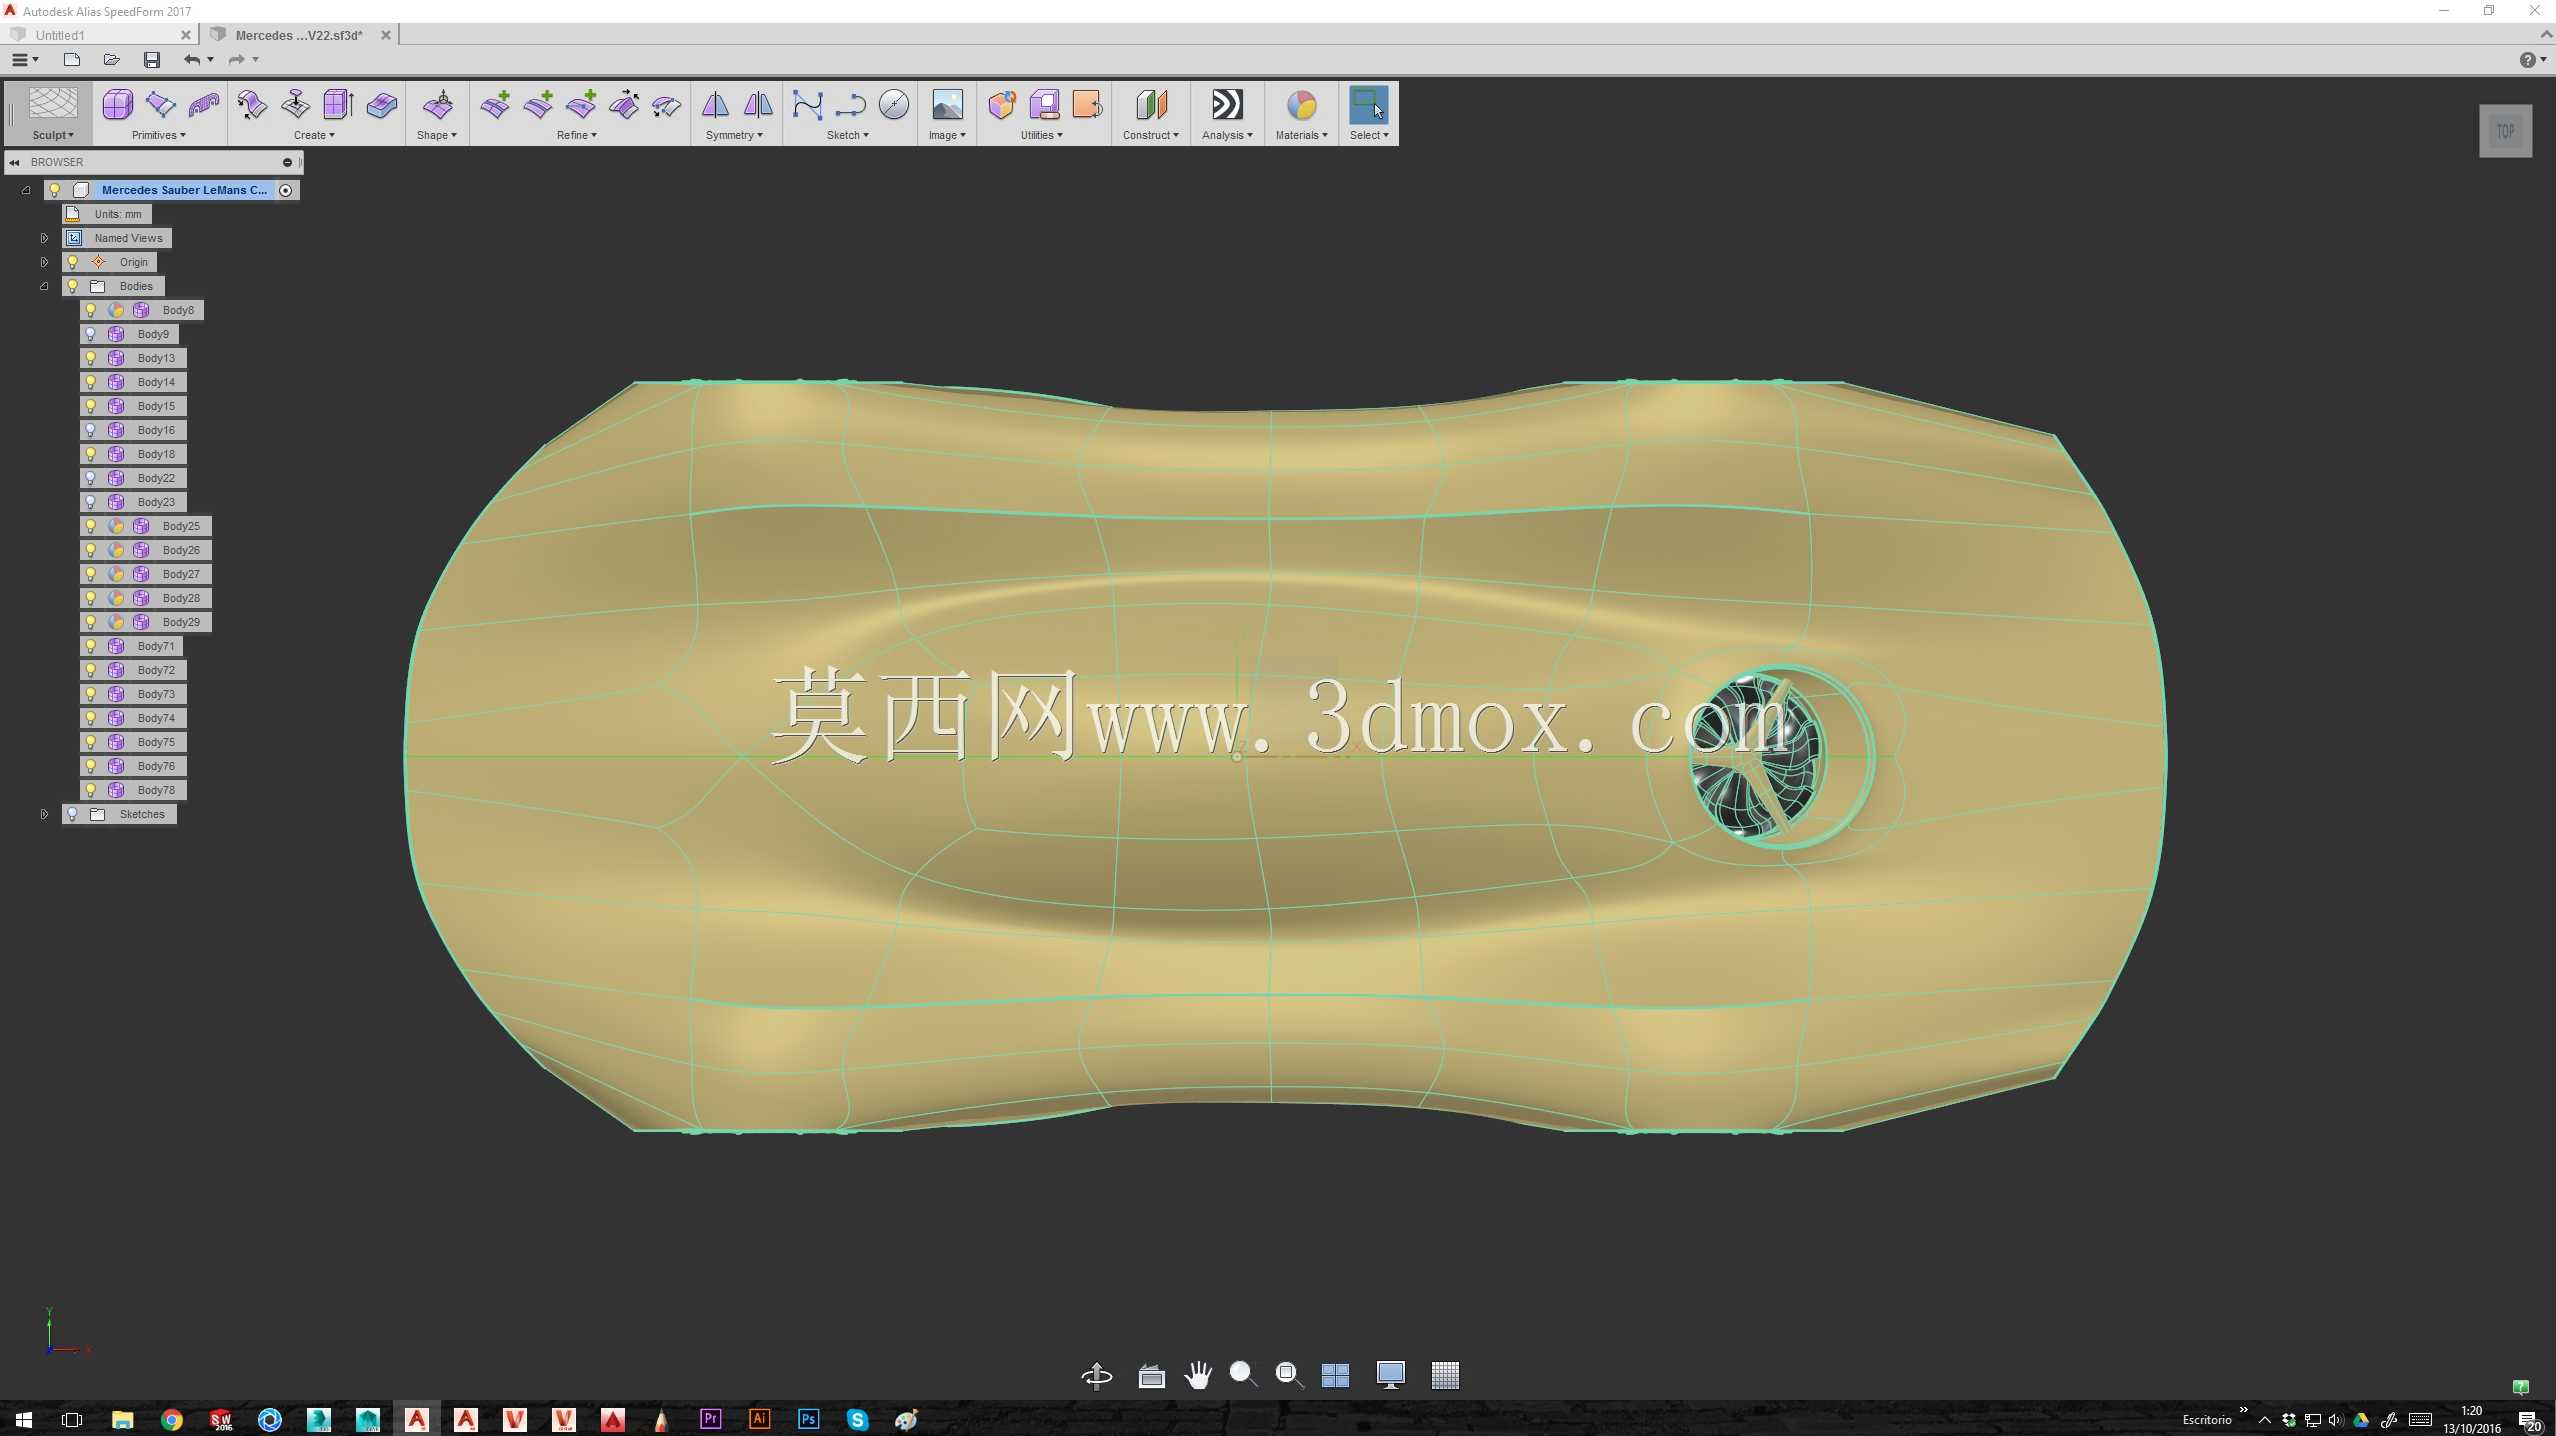The height and width of the screenshot is (1436, 2556).
Task: Collapse the Bodies folder
Action: tap(44, 286)
